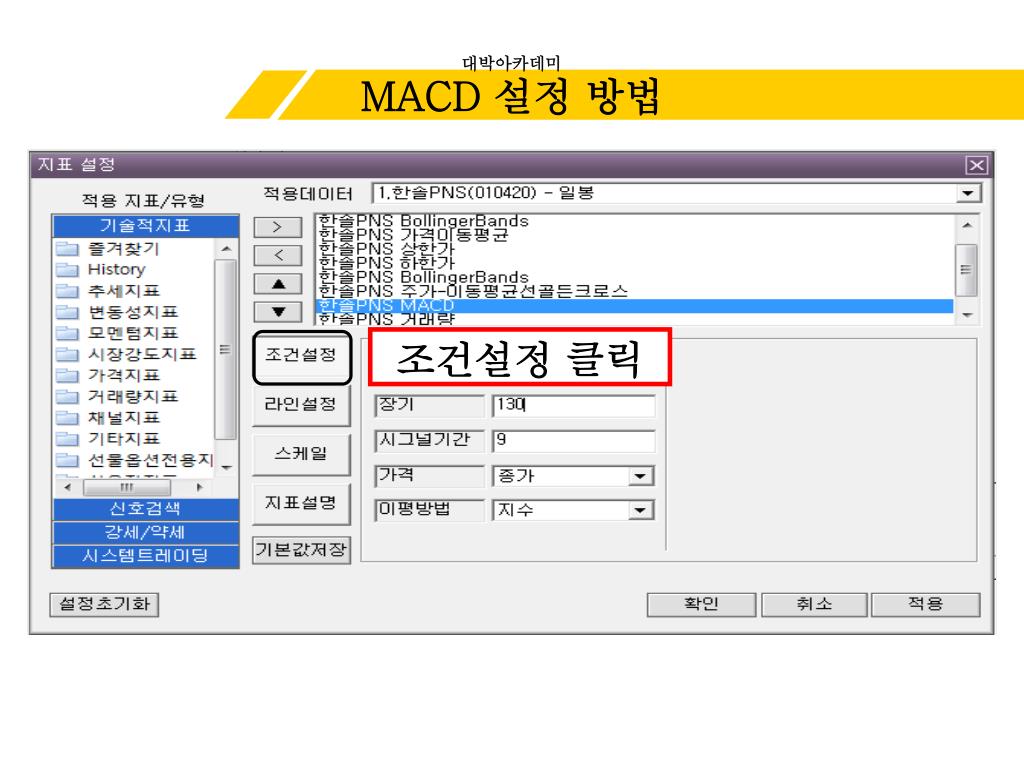Move indicator down with black down-triangle button
The height and width of the screenshot is (768, 1024).
point(278,312)
